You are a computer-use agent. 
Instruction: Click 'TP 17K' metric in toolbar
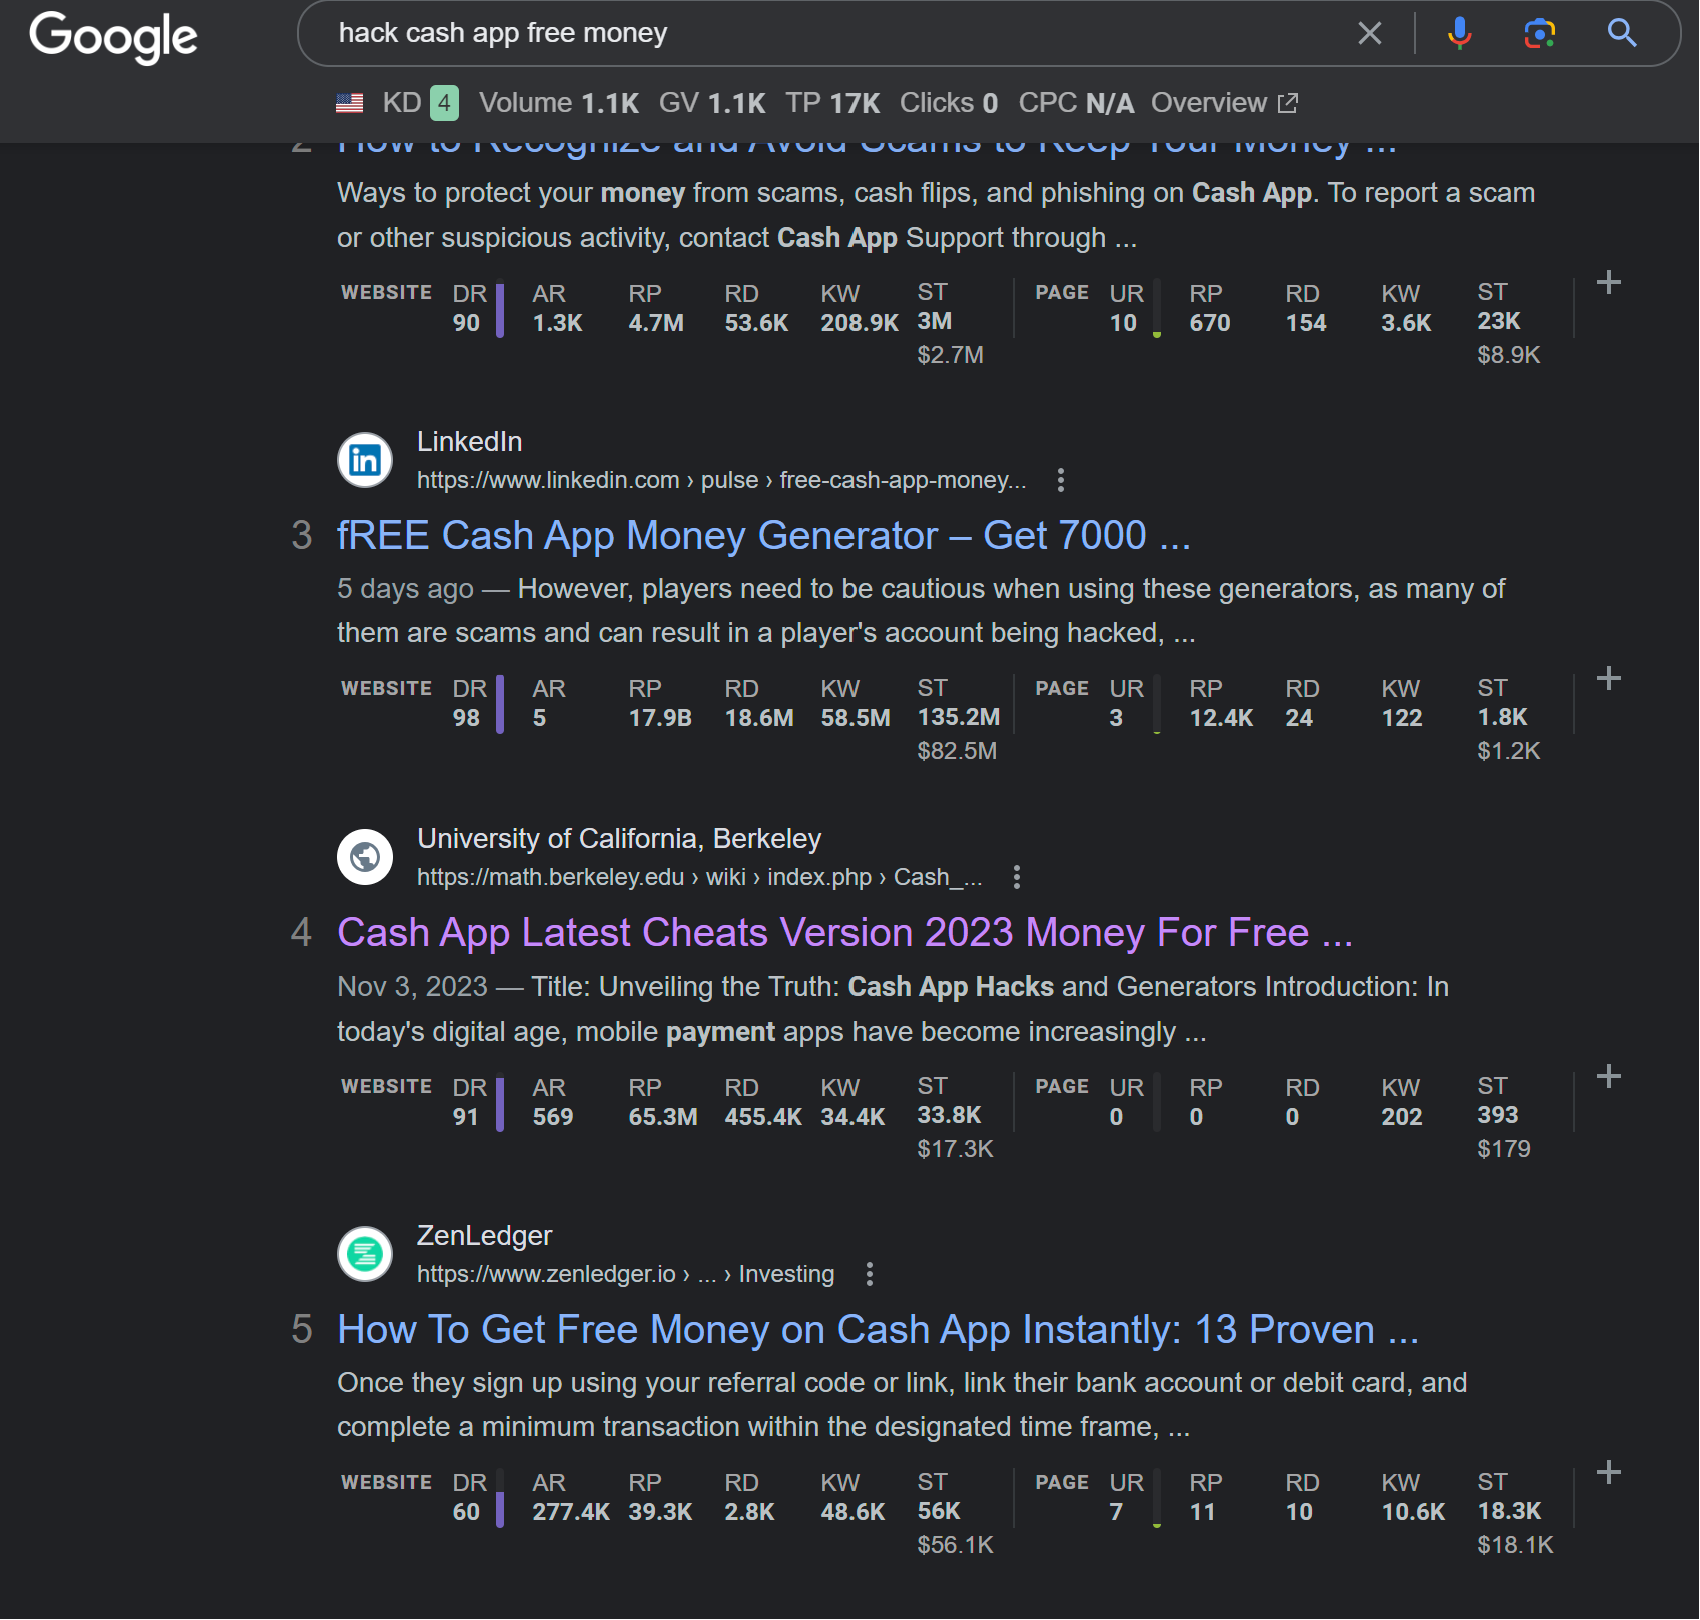[832, 103]
